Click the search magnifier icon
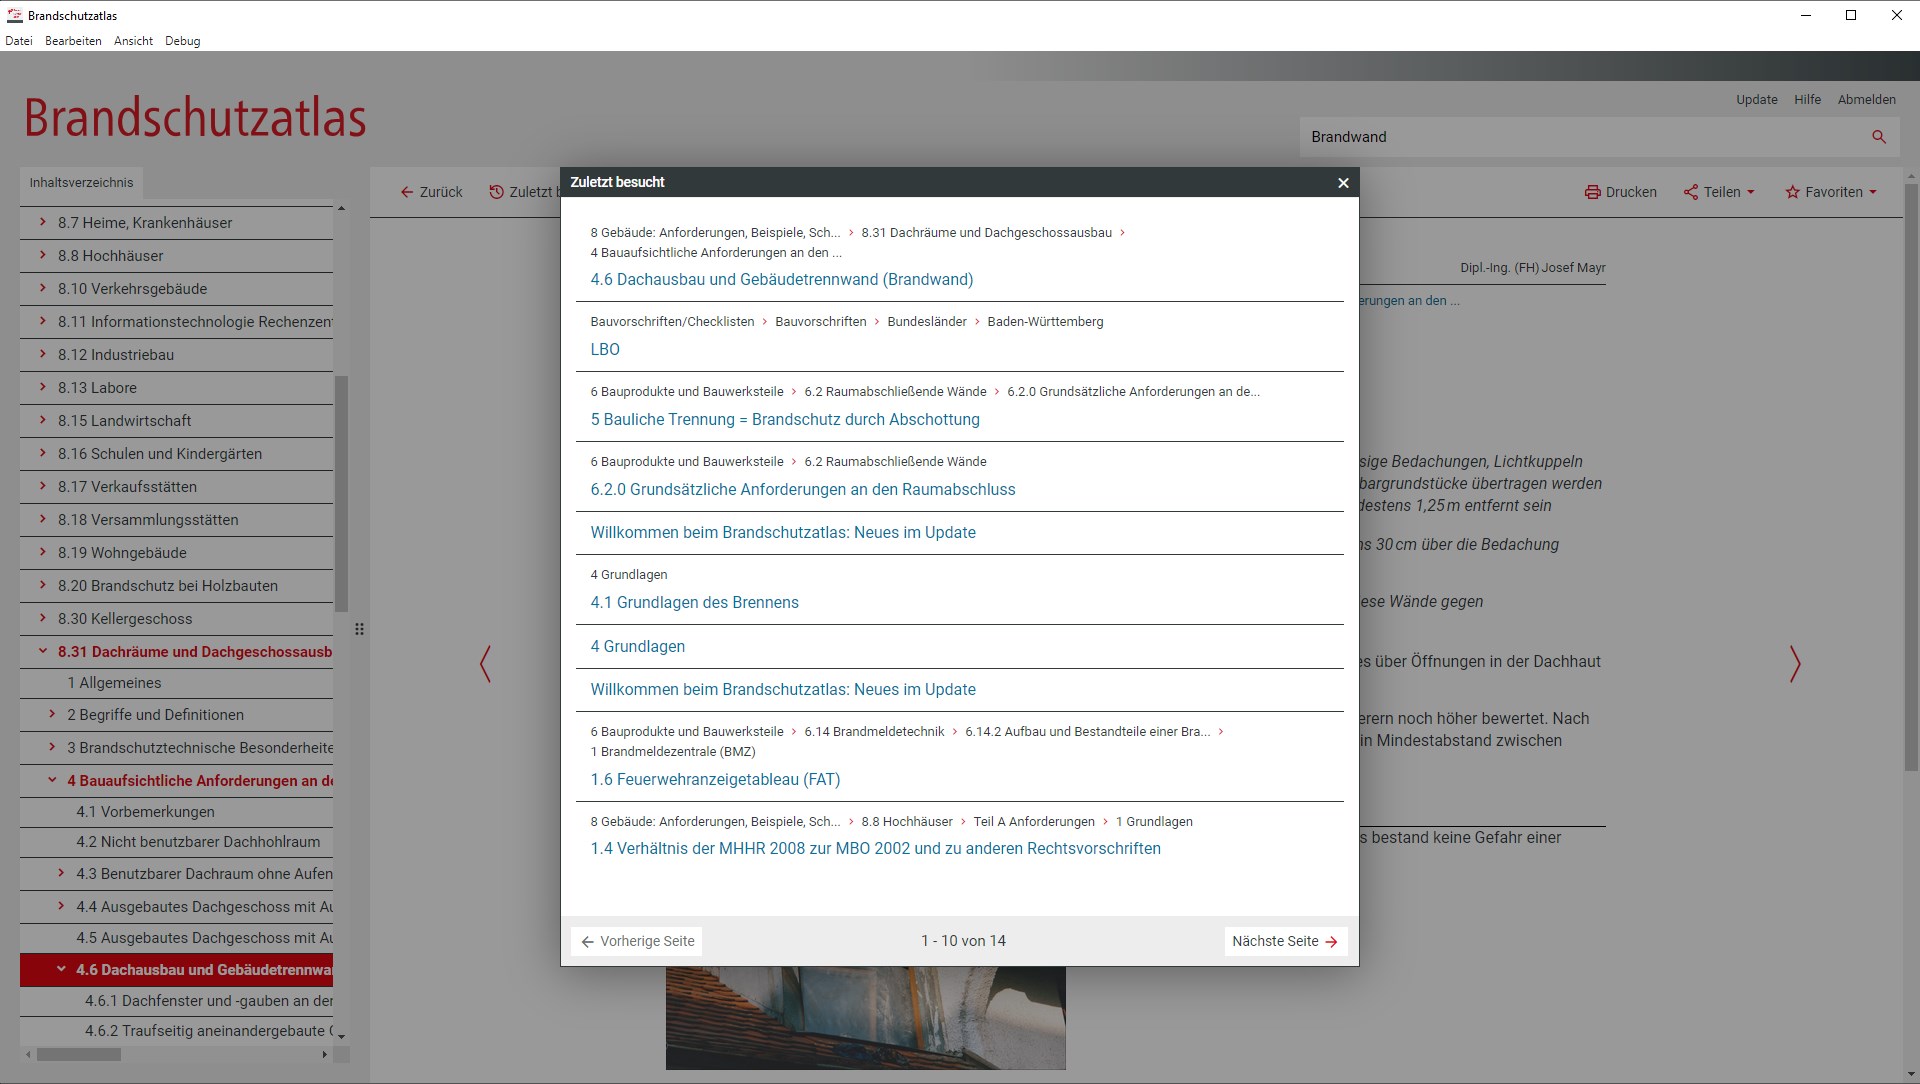Screen dimensions: 1920x1084 click(x=1879, y=137)
